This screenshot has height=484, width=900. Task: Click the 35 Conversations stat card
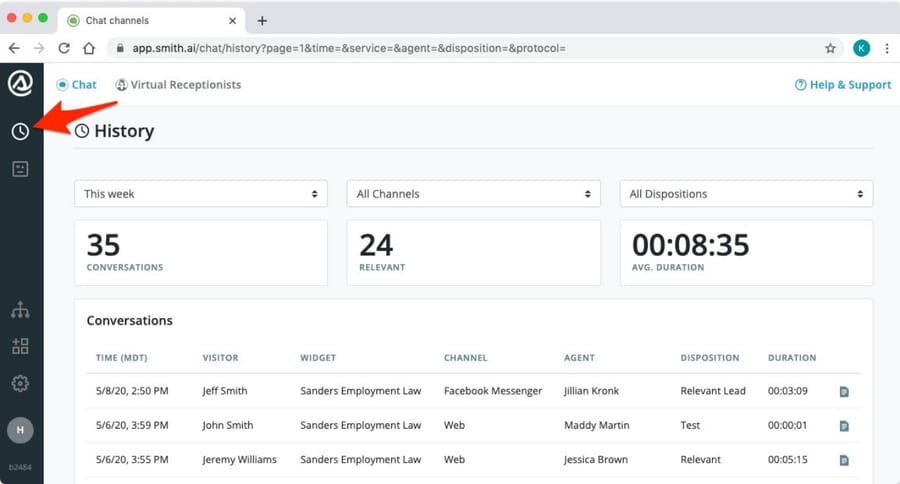201,253
